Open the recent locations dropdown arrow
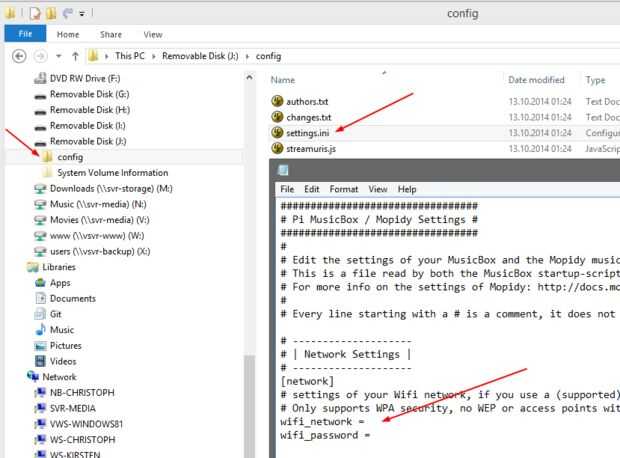 tap(58, 56)
